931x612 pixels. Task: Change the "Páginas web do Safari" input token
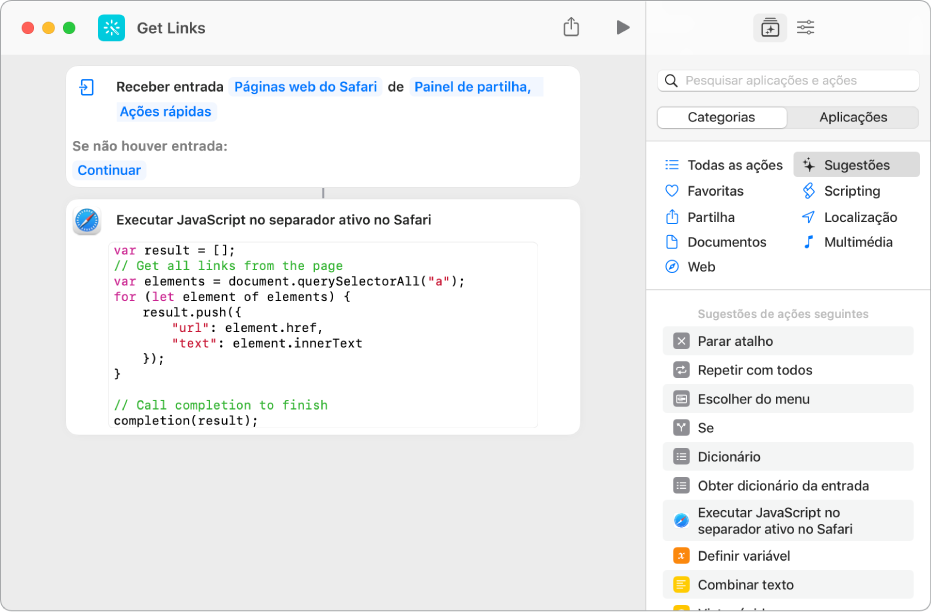(305, 86)
